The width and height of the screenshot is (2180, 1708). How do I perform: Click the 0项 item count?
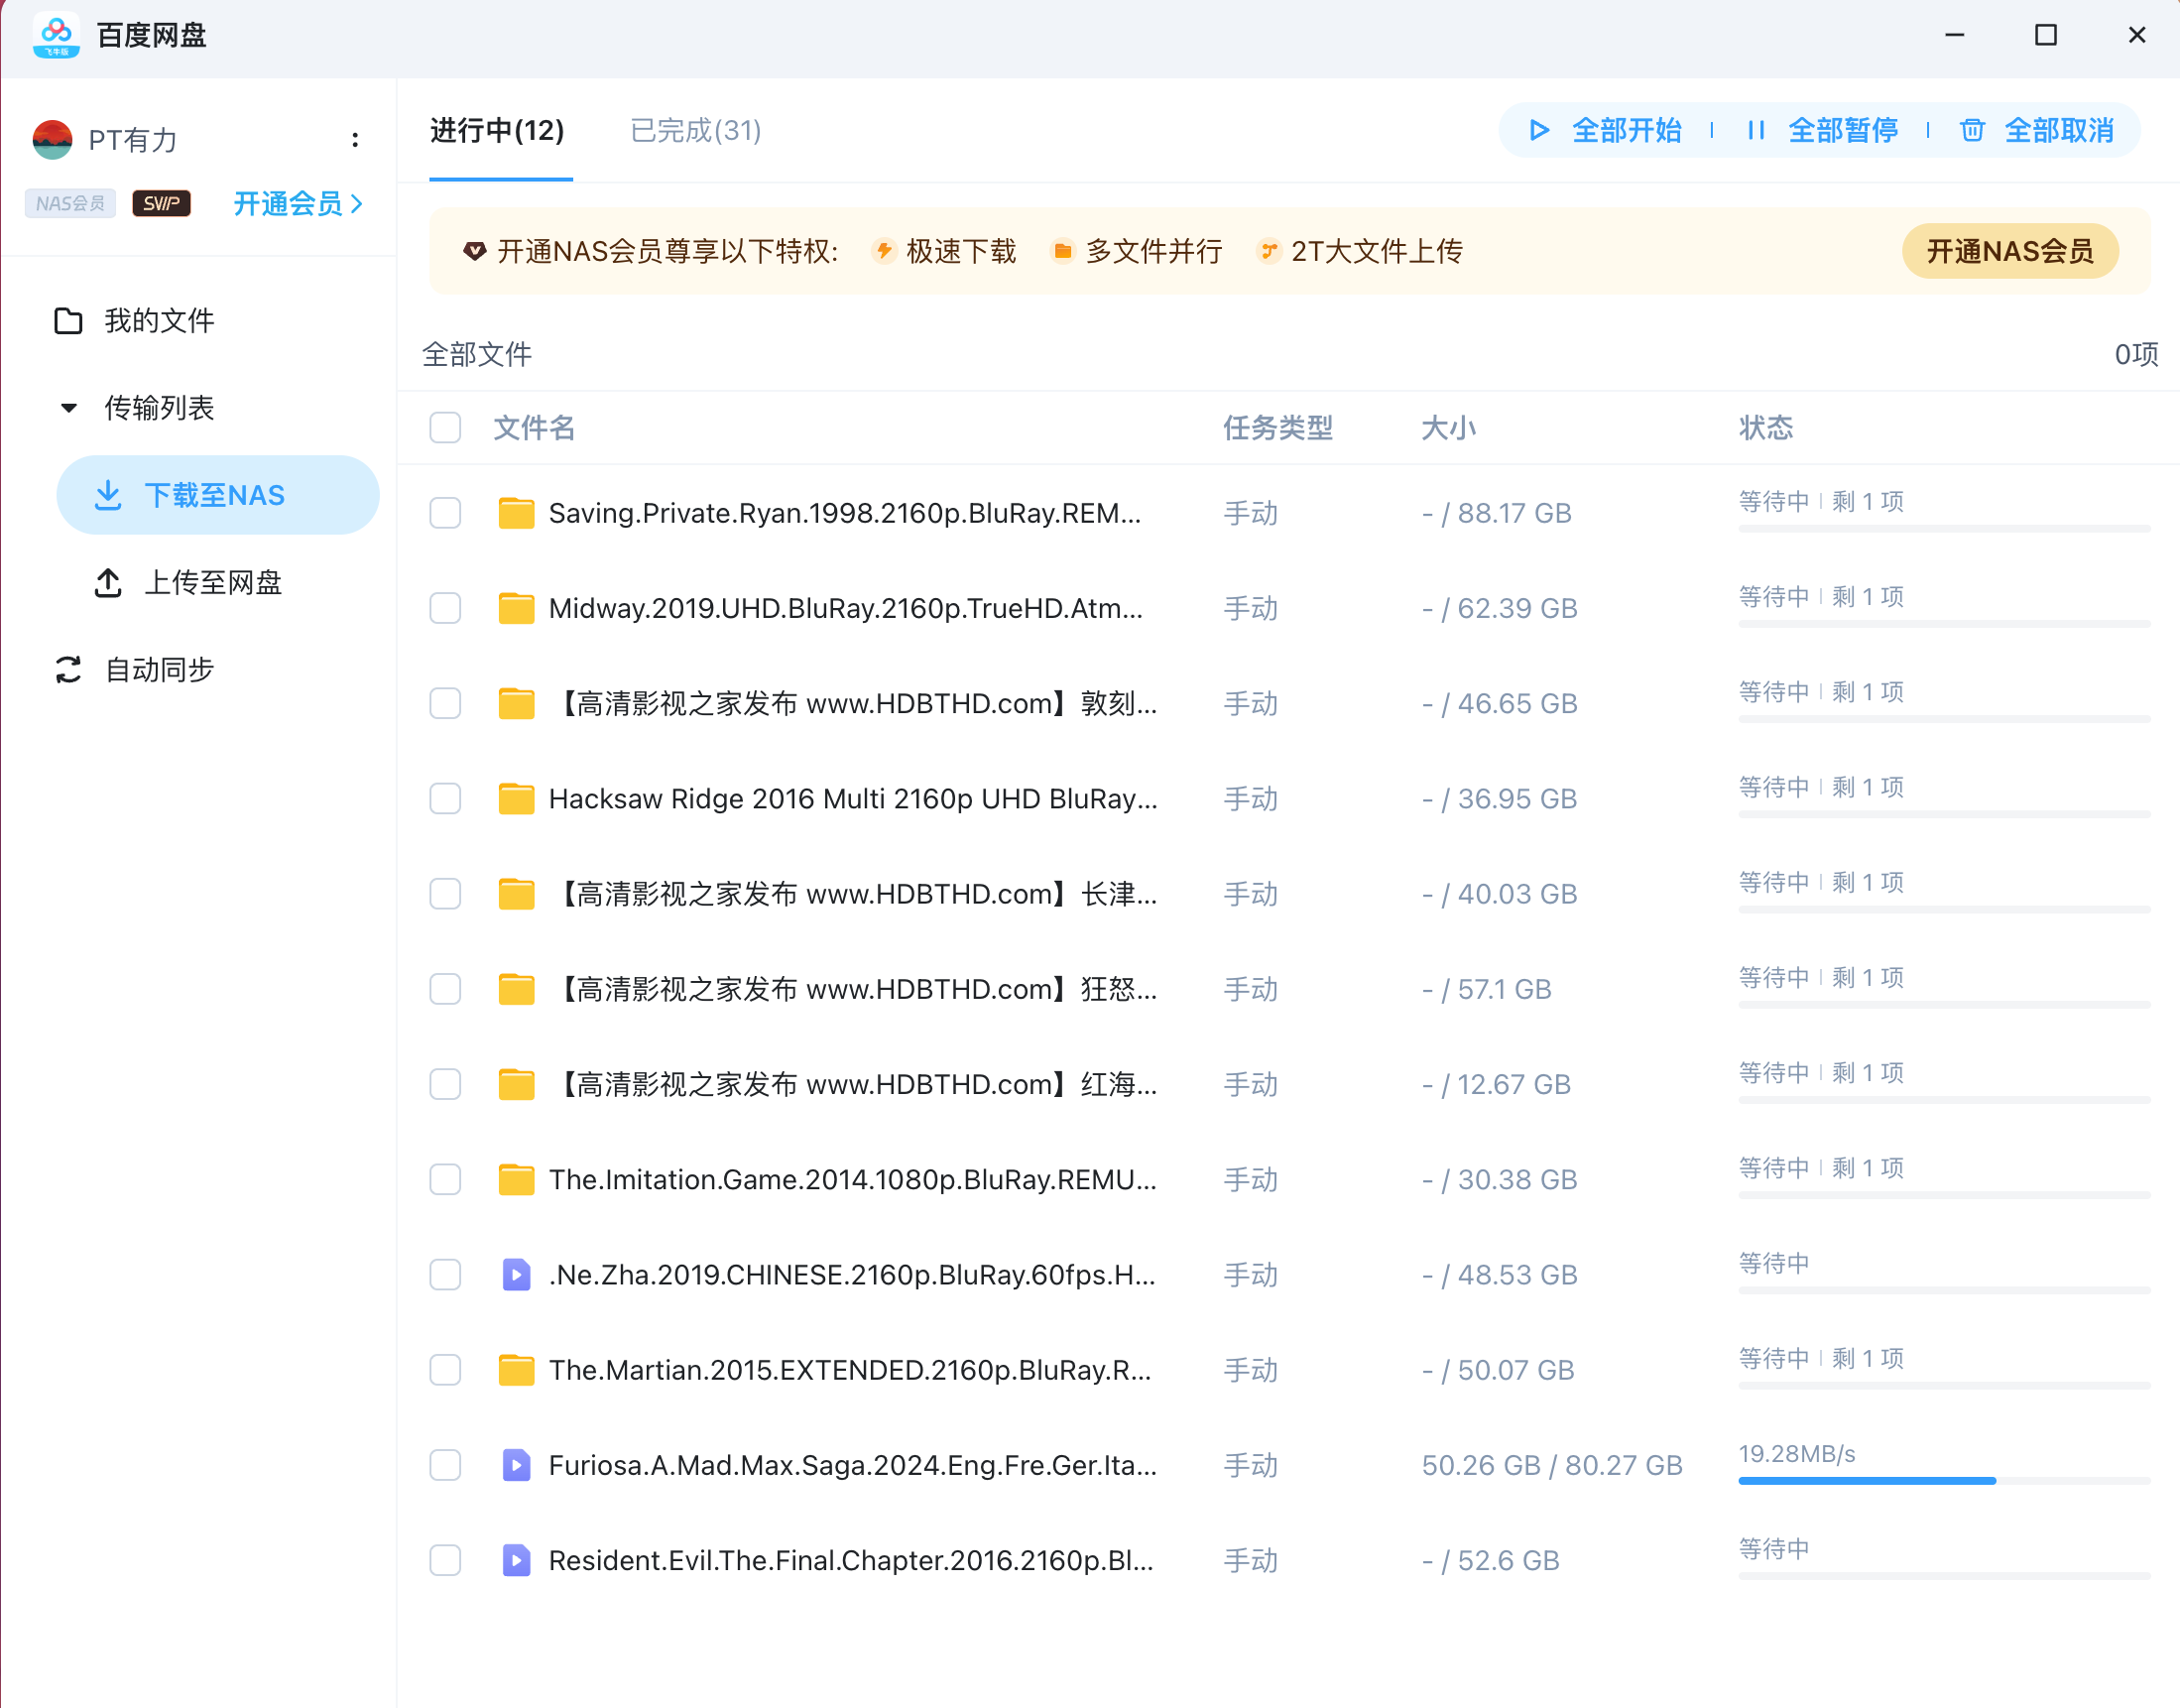(x=2136, y=355)
